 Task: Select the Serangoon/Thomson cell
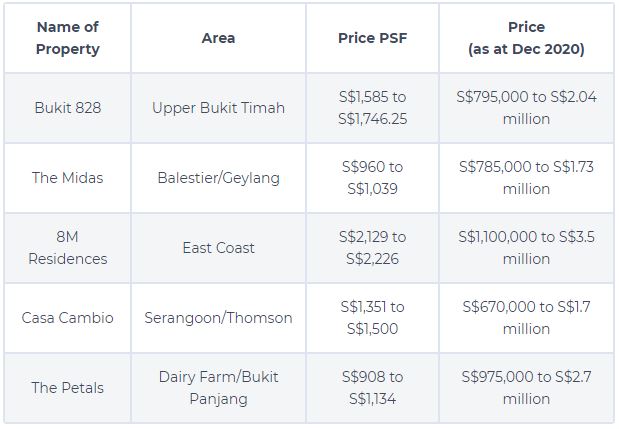point(218,318)
